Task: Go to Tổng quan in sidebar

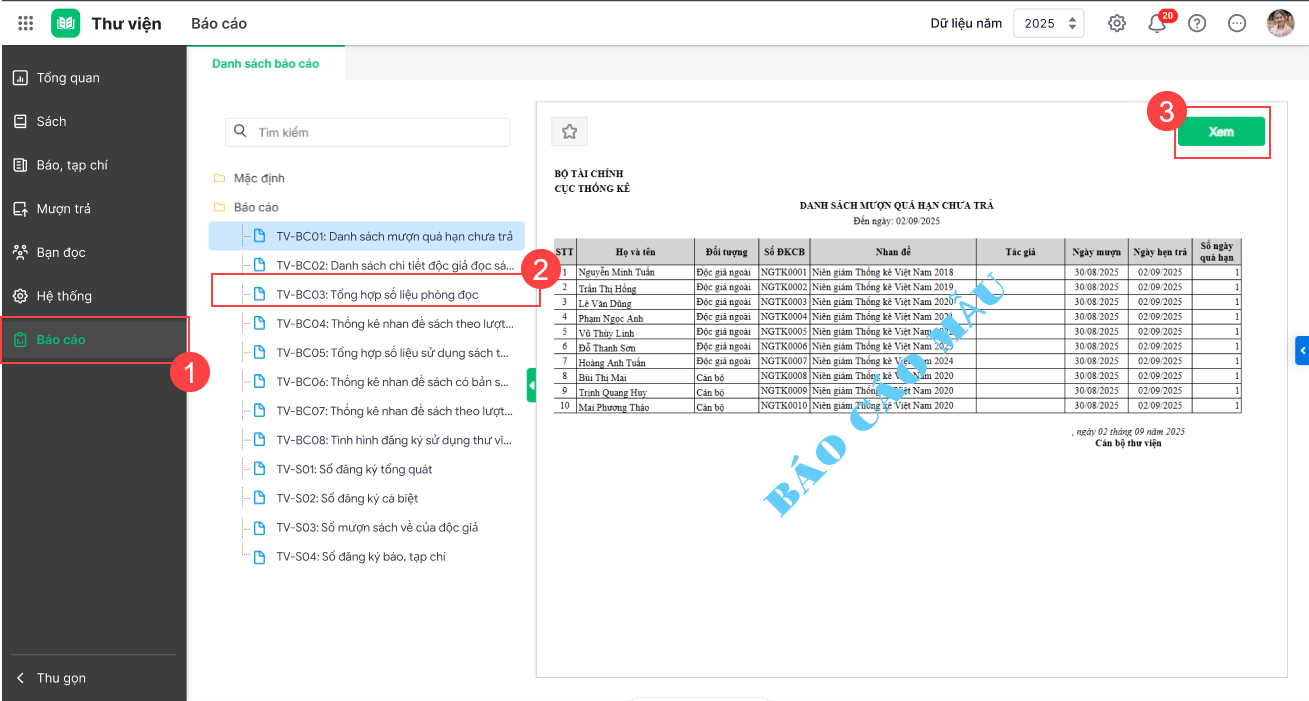Action: [93, 78]
